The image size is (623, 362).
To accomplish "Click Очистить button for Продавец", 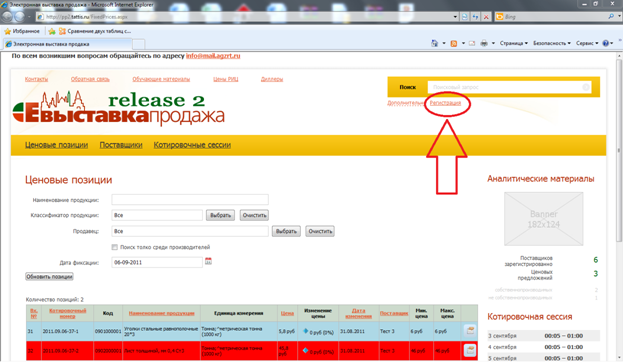I will pos(320,231).
